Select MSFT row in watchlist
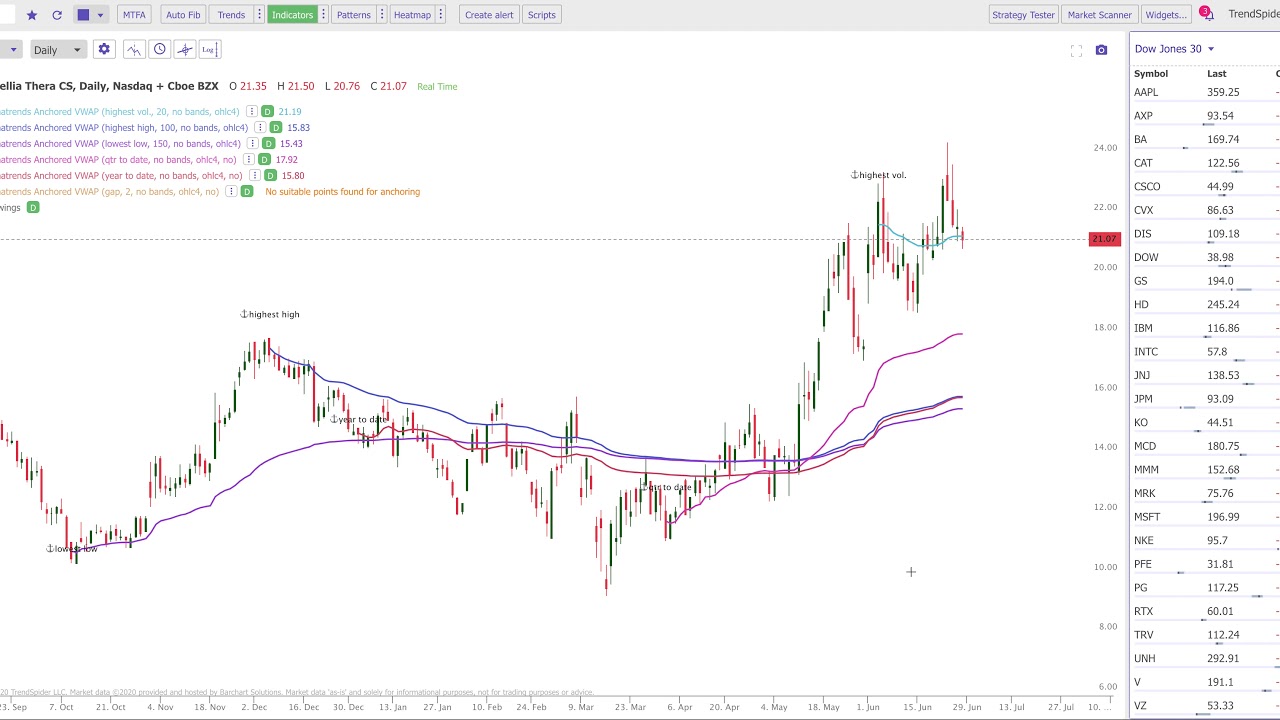Screen dimensions: 1280x720 1205,517
